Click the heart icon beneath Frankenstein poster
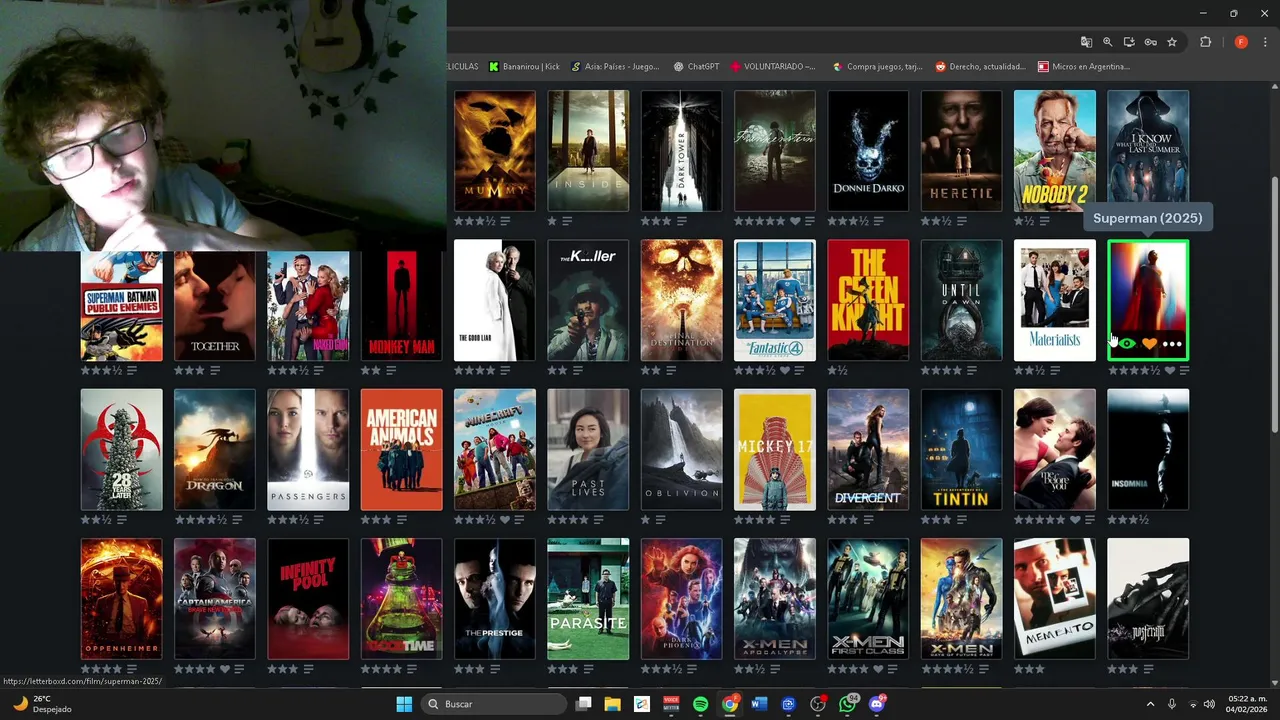This screenshot has width=1280, height=720. pyautogui.click(x=796, y=221)
